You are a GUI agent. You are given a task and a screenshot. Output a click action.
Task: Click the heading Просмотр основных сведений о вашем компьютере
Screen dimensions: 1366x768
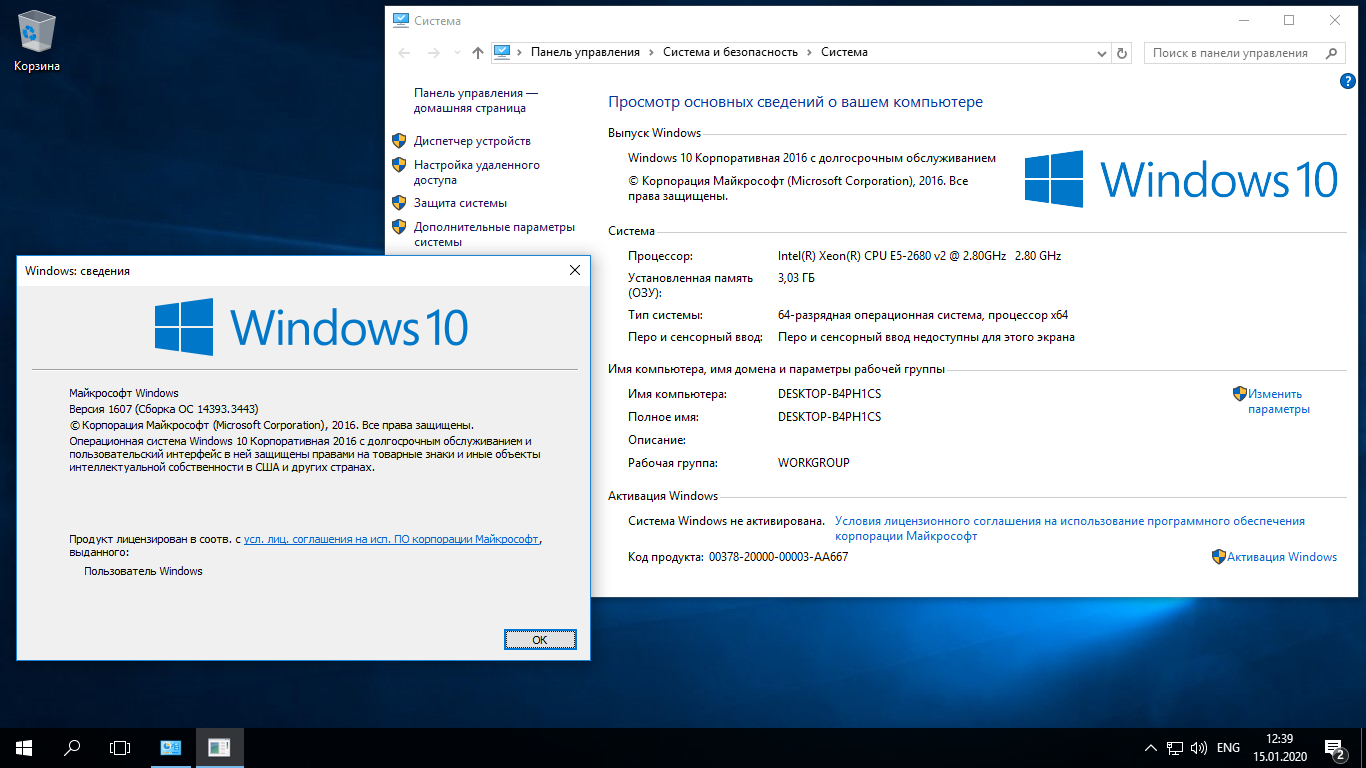(x=796, y=102)
